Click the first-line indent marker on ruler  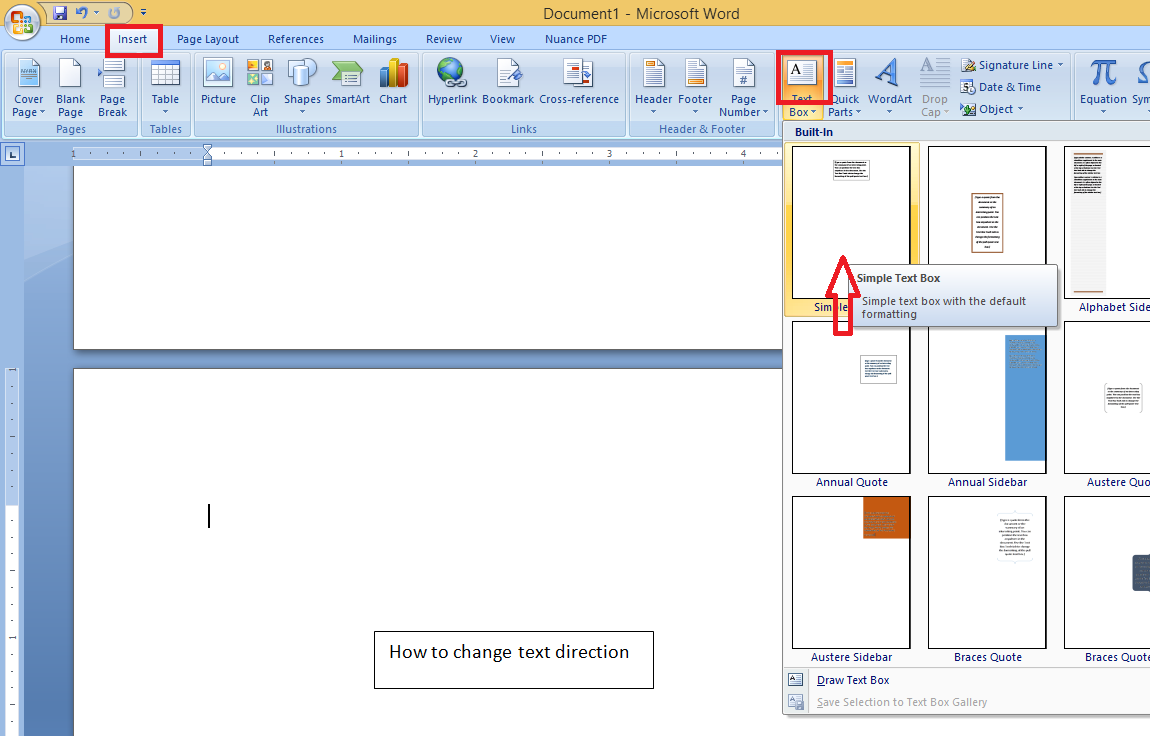tap(208, 149)
